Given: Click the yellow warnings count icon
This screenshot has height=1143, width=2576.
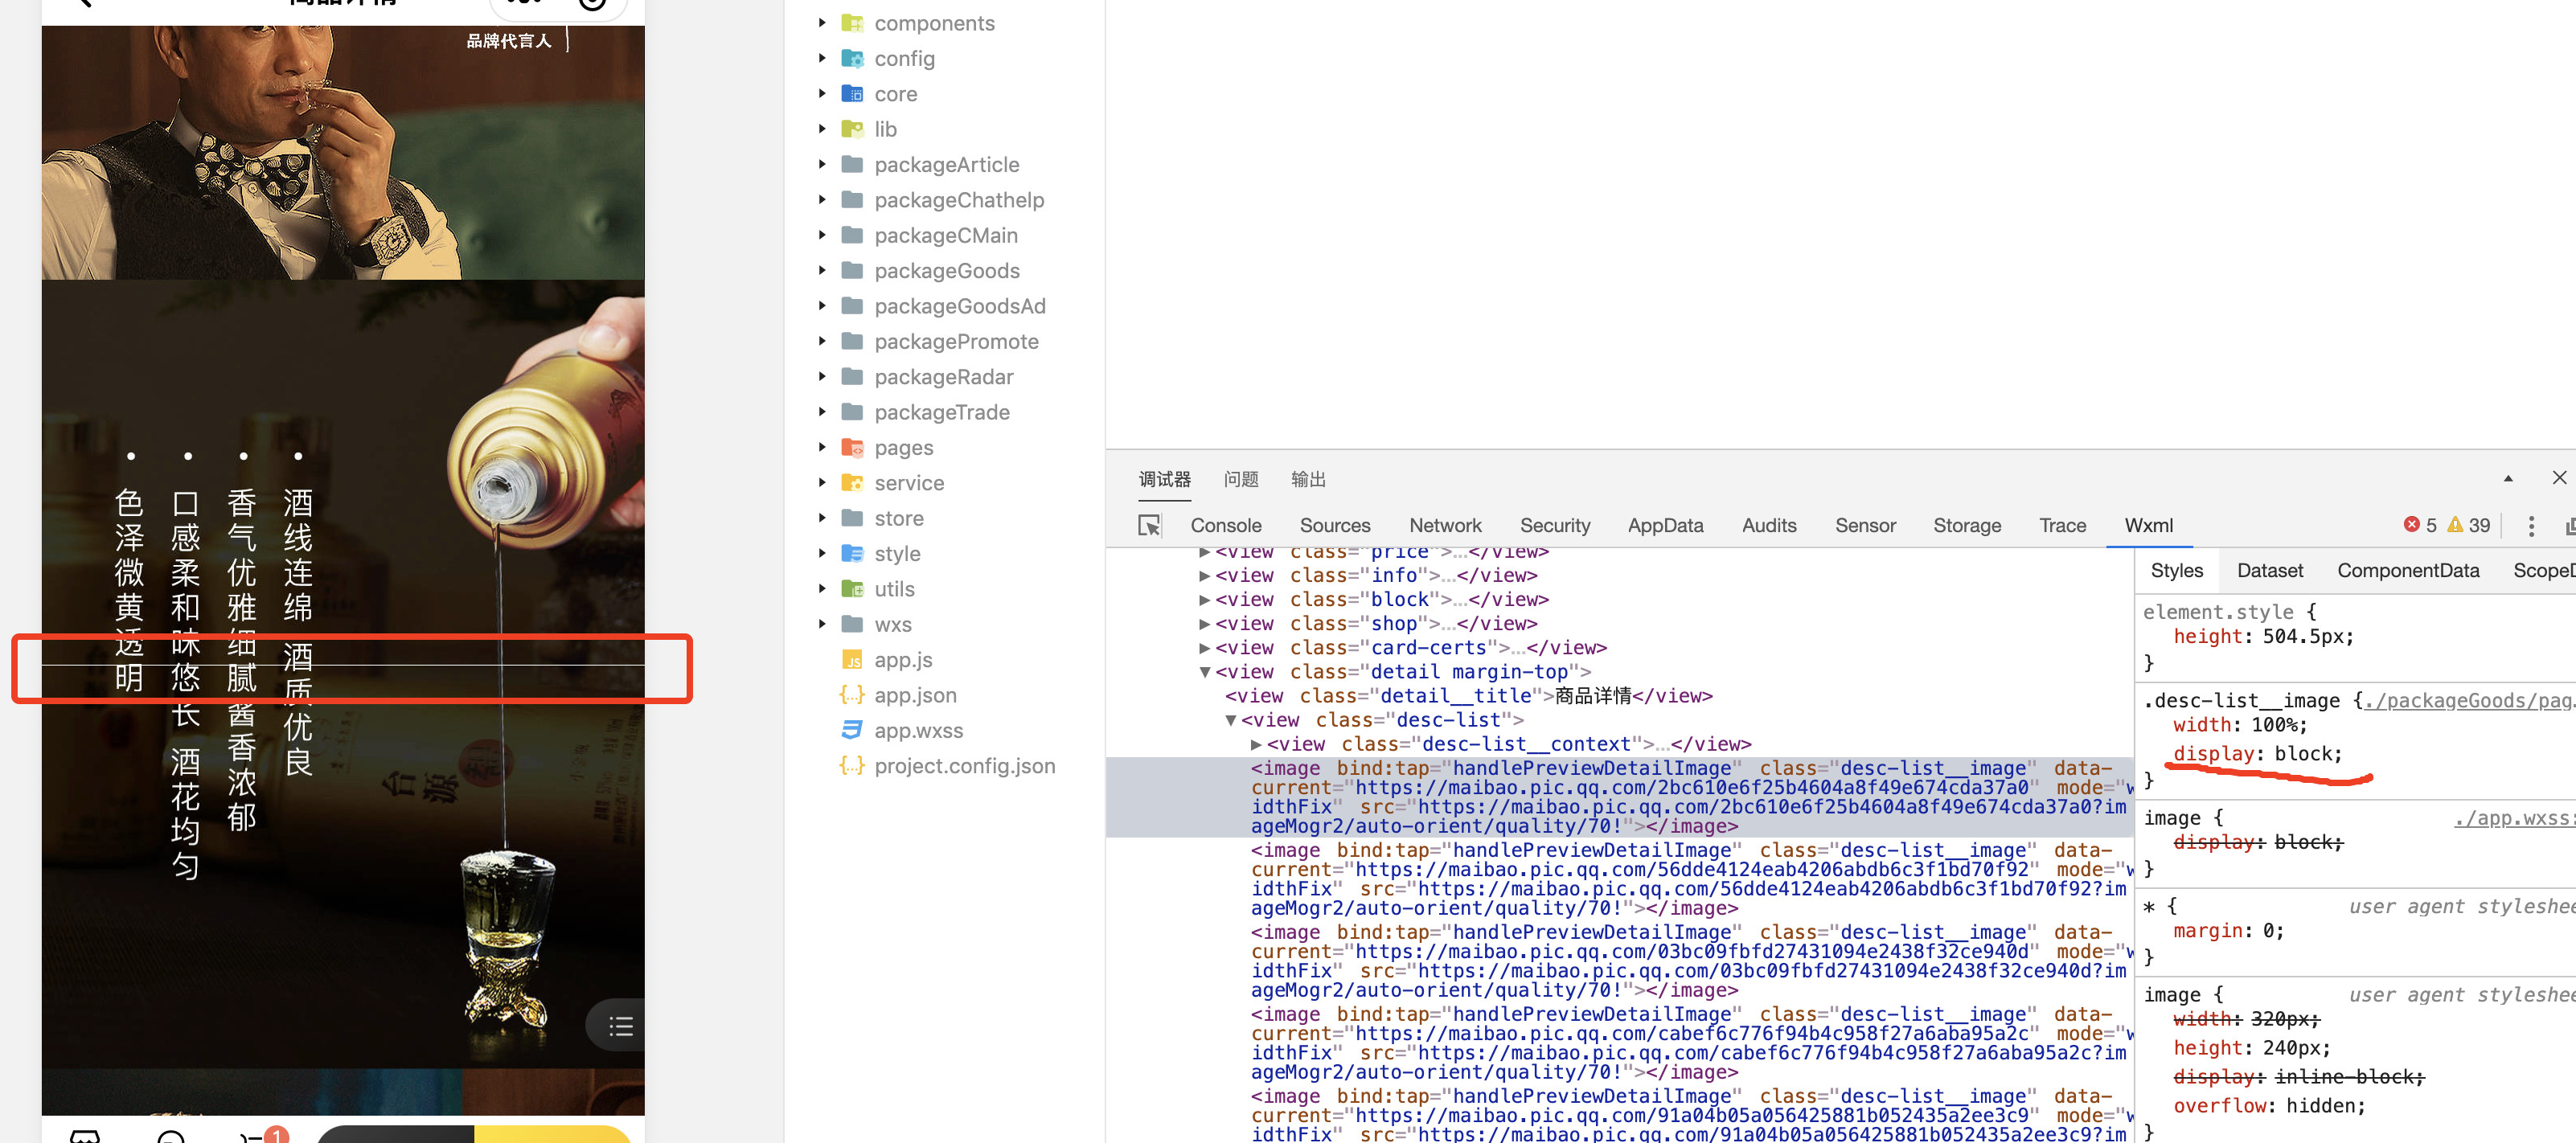Looking at the screenshot, I should pos(2454,525).
